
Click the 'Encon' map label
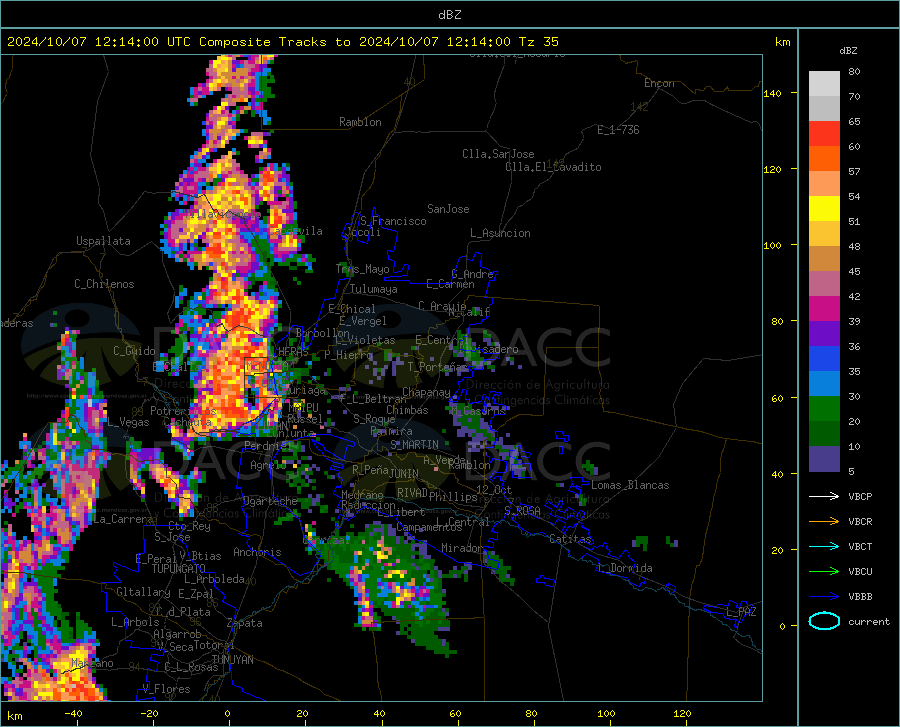coord(659,83)
